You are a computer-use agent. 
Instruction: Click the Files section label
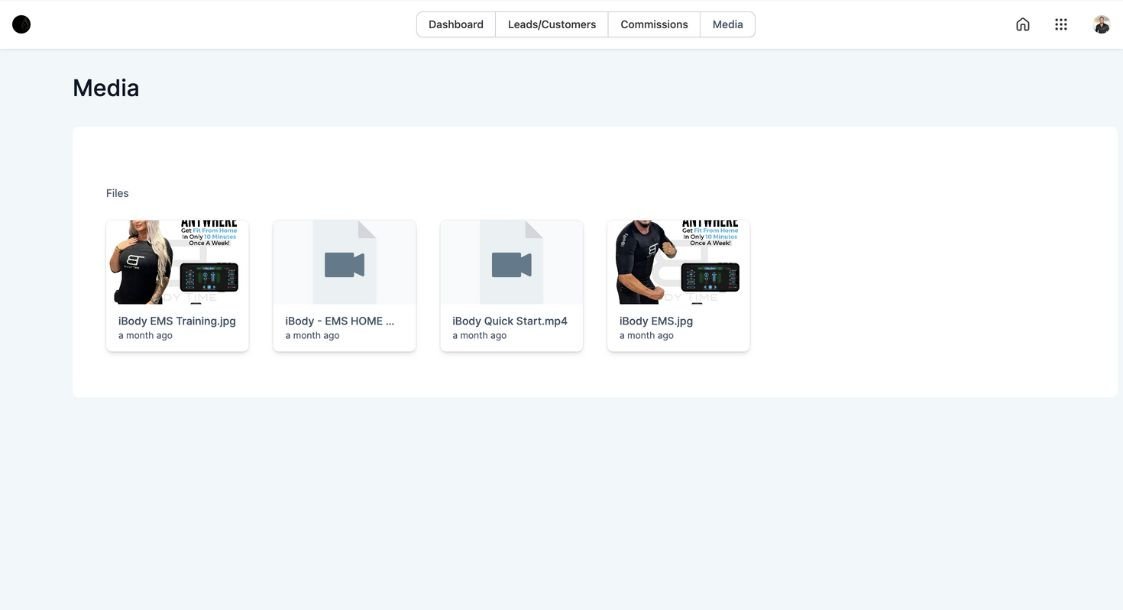click(117, 193)
